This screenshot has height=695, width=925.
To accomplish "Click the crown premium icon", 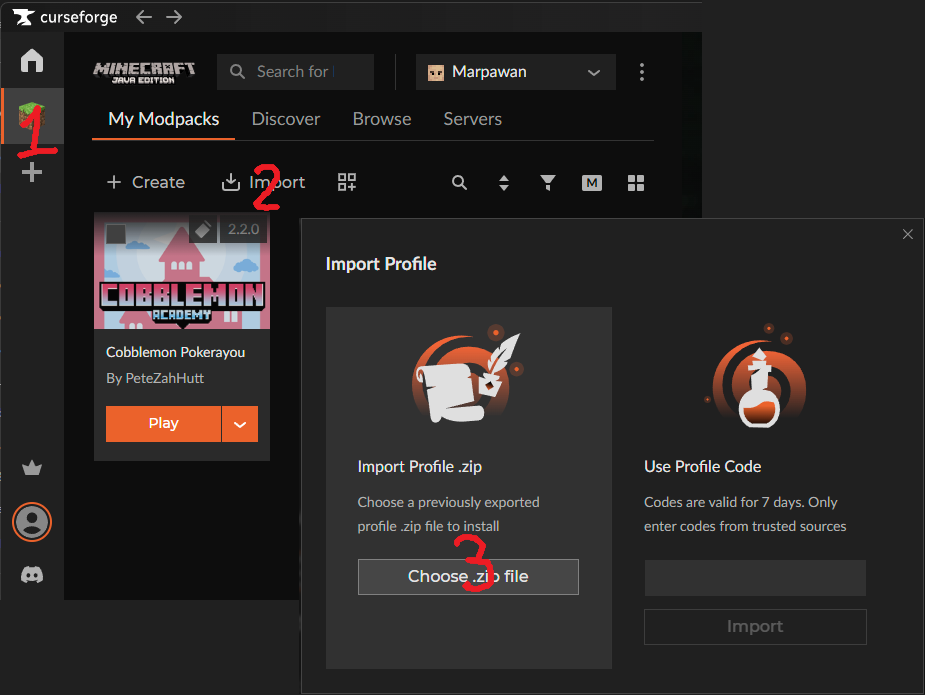I will point(31,467).
